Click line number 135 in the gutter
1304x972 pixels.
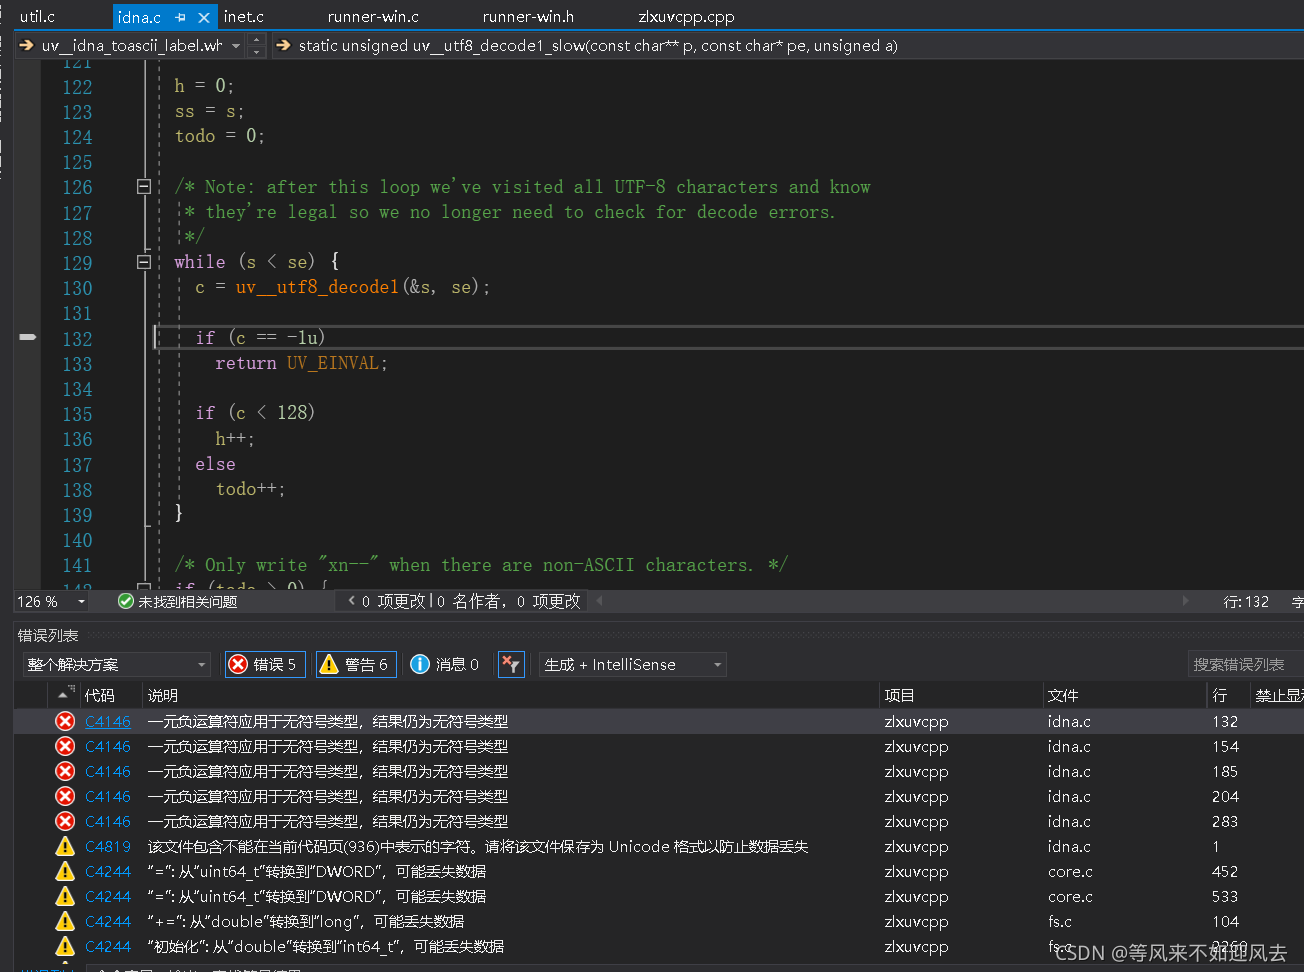coord(77,414)
